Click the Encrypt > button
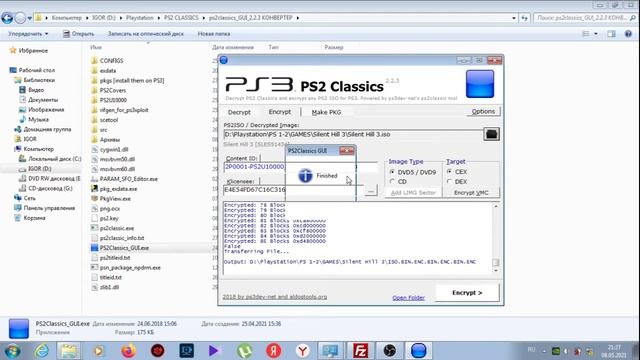Screen dimensions: 640x360 (x=467, y=293)
